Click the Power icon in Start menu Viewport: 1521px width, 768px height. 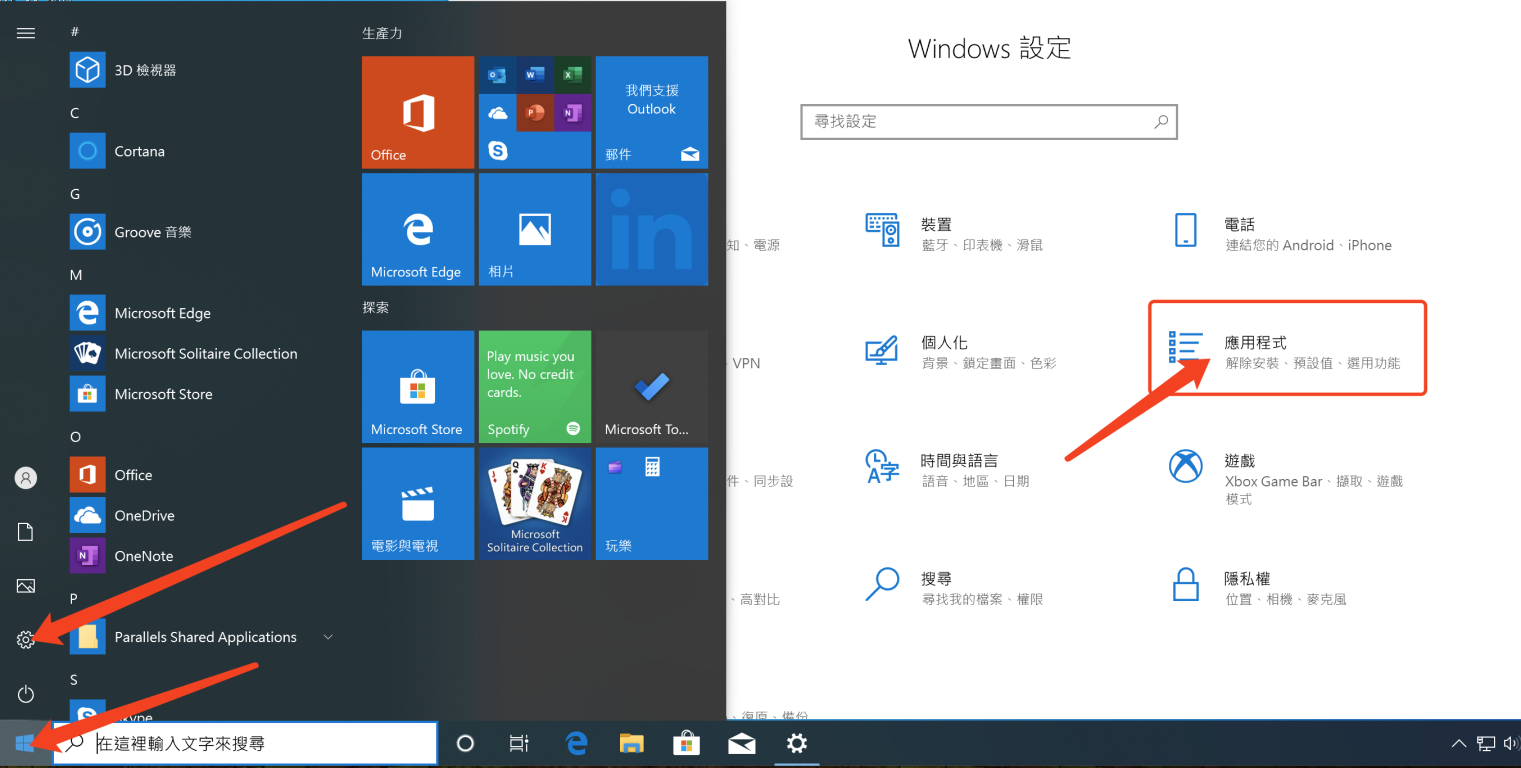click(26, 694)
